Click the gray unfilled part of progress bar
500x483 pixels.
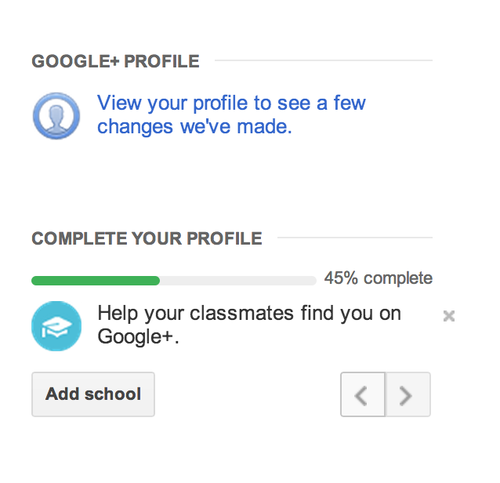pyautogui.click(x=238, y=281)
